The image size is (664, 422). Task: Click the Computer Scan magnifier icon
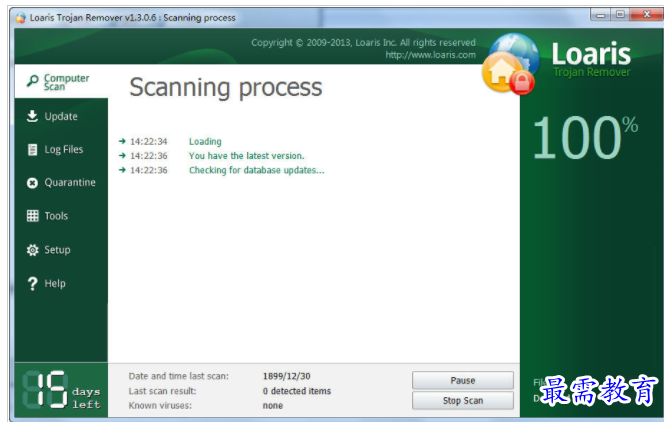click(32, 81)
